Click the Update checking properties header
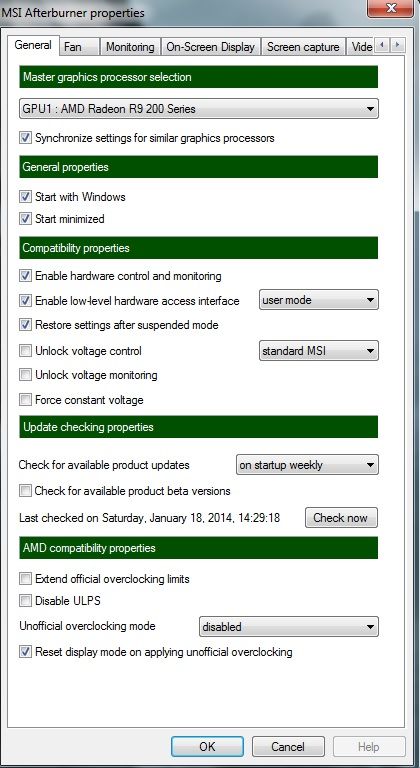 point(198,427)
